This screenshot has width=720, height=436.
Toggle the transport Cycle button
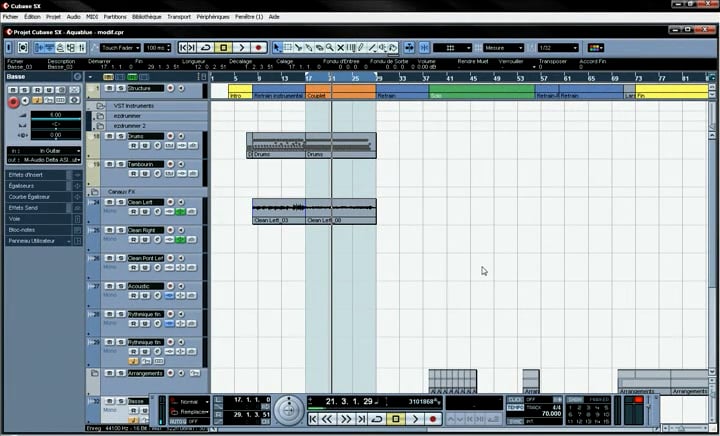point(377,419)
